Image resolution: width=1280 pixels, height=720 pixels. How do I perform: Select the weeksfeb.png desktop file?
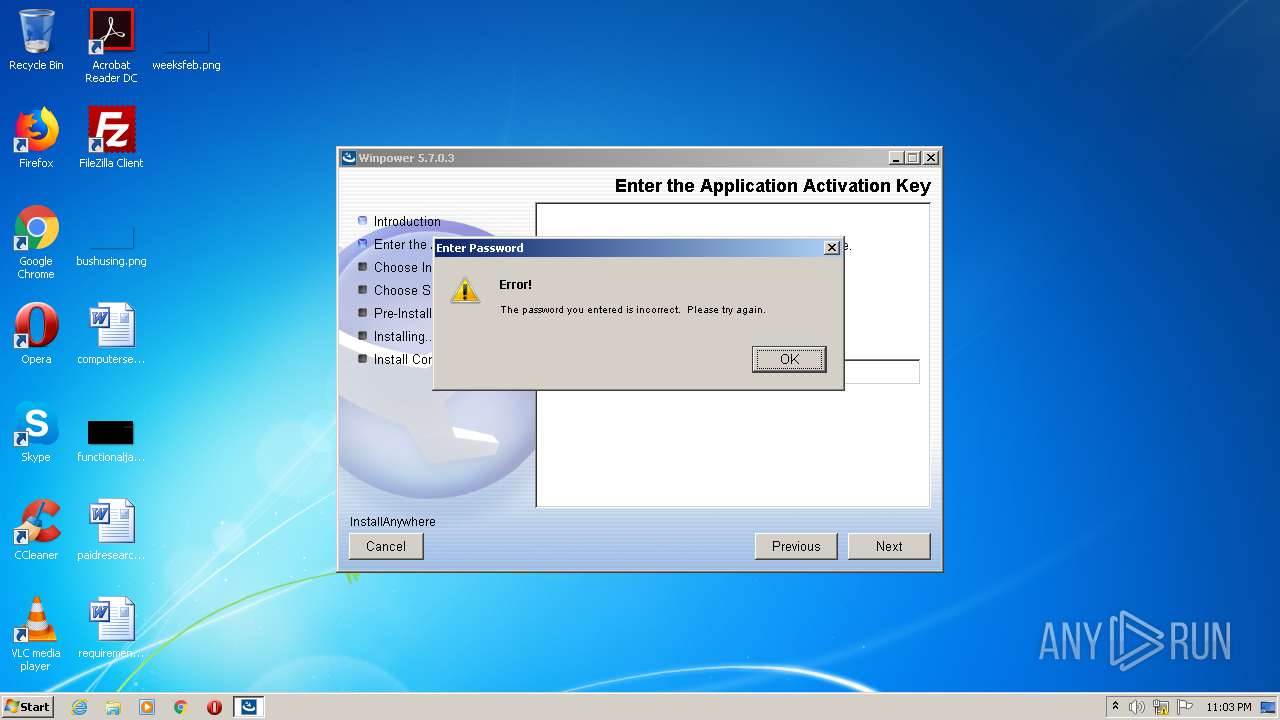[x=186, y=48]
